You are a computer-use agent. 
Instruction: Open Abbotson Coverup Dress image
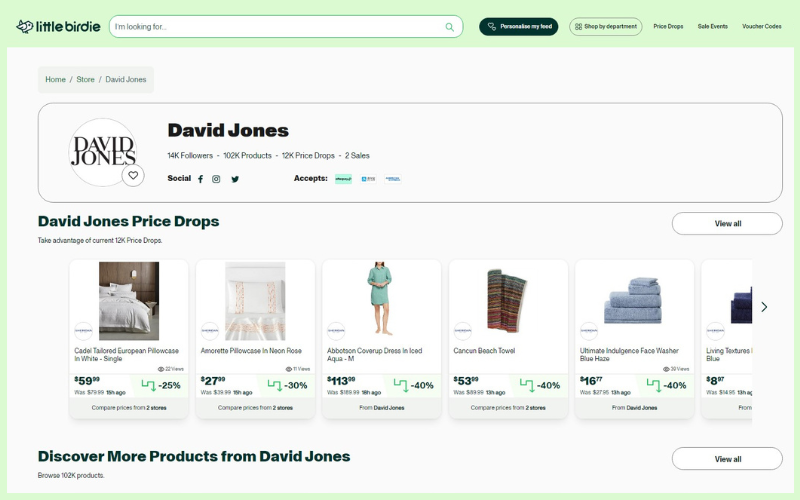pos(380,298)
